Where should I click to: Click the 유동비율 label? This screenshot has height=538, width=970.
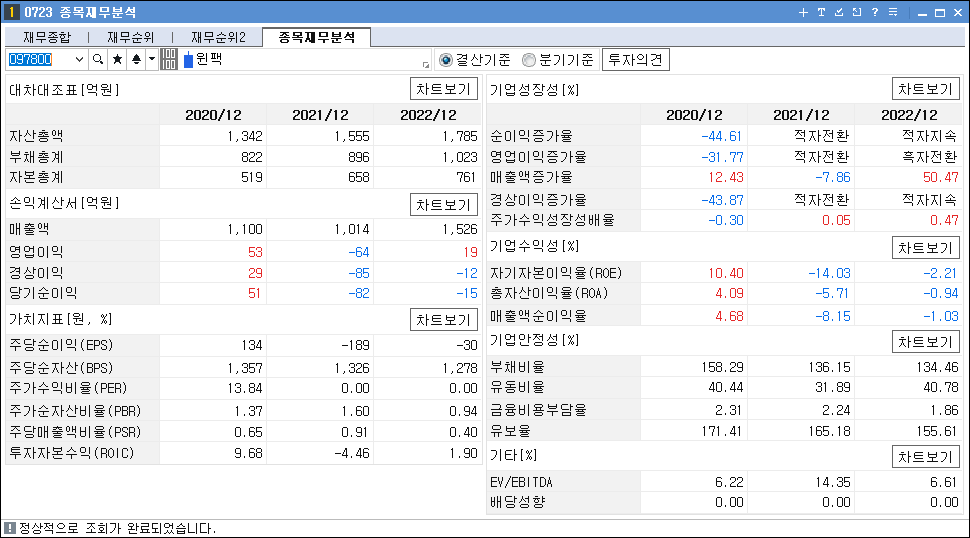517,387
